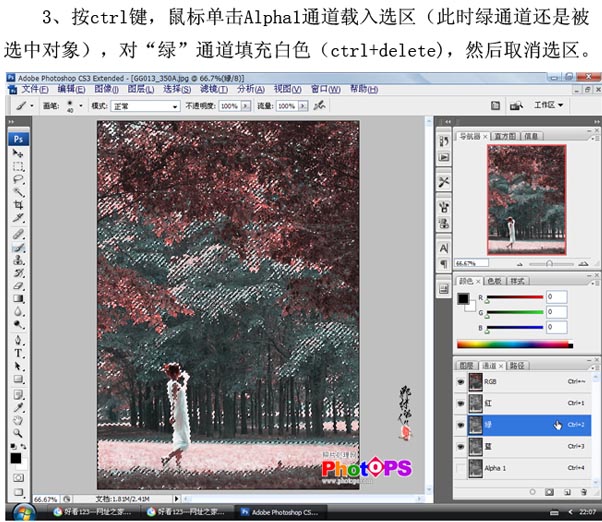Select the Dodge tool
This screenshot has width=602, height=522.
coord(18,325)
